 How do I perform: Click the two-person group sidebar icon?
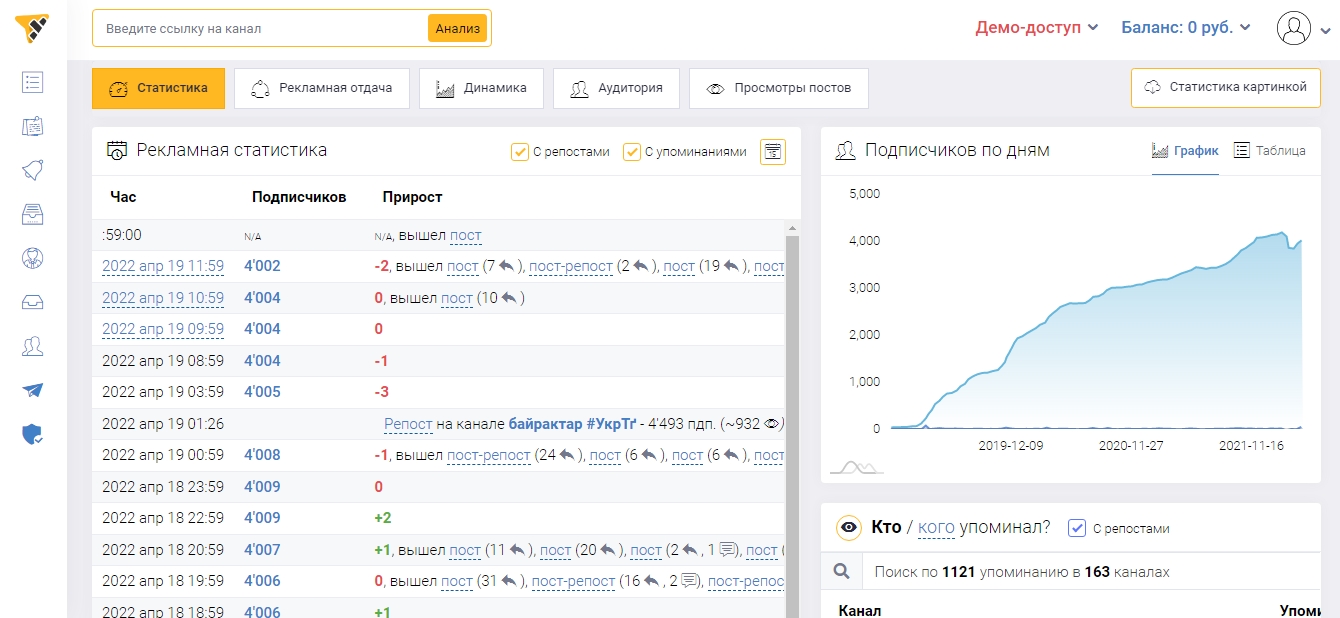coord(32,346)
